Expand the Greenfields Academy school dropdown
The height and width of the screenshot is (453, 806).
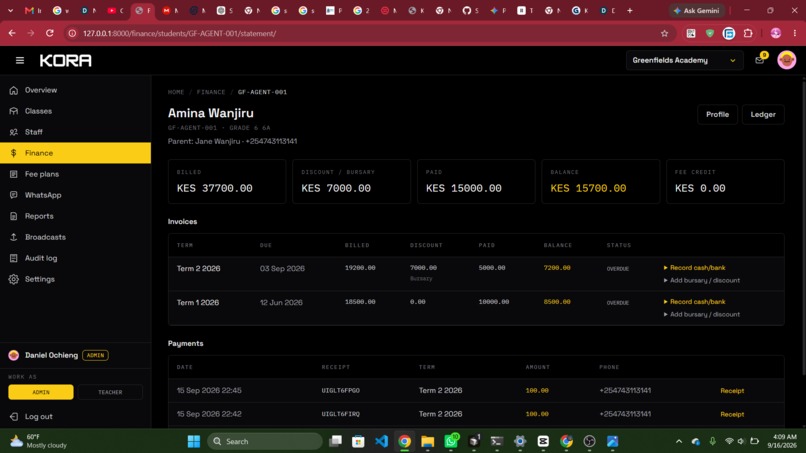point(684,60)
